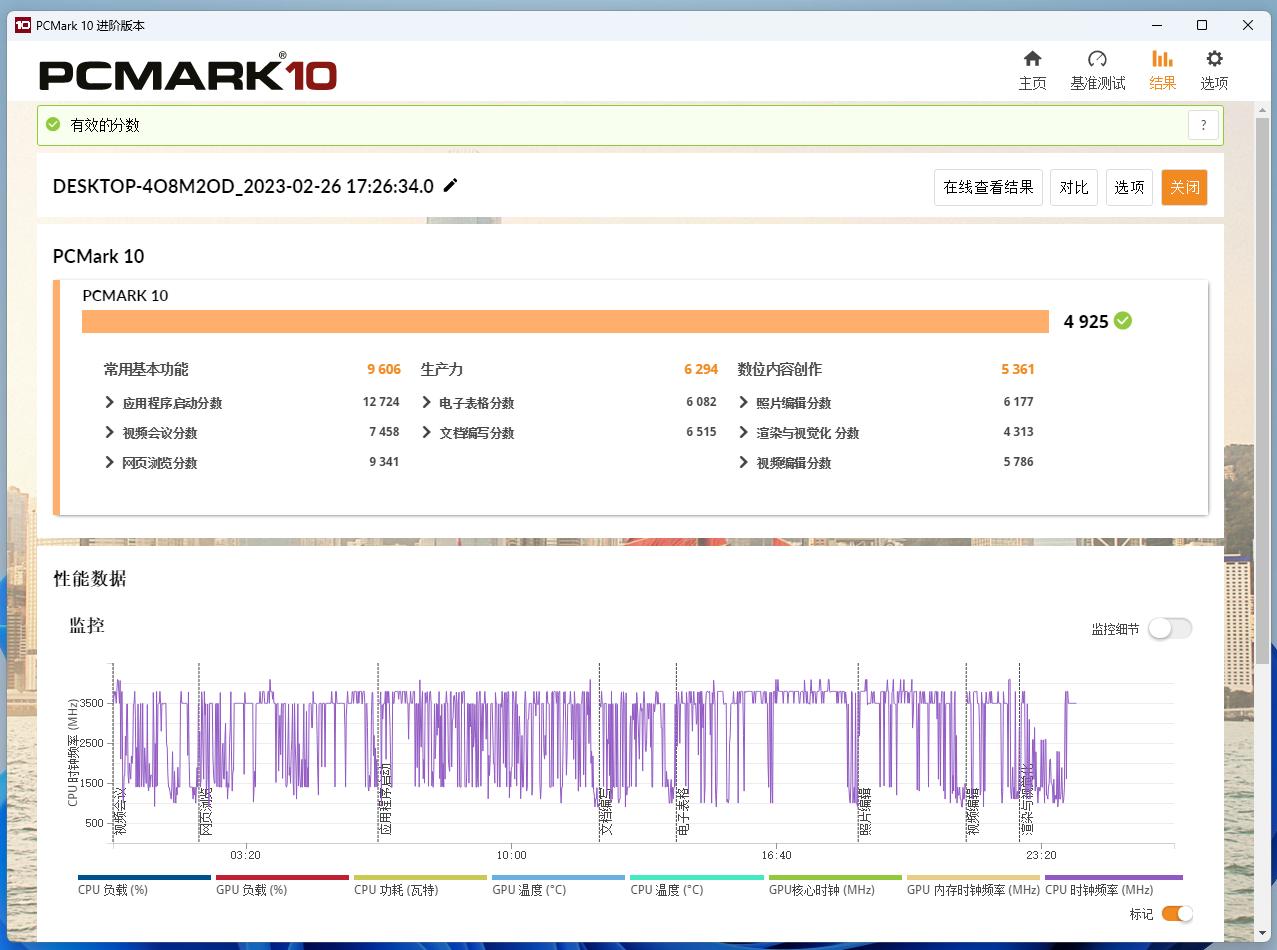The width and height of the screenshot is (1277, 950).
Task: Go to the Results (结果) chart icon
Action: tap(1162, 59)
